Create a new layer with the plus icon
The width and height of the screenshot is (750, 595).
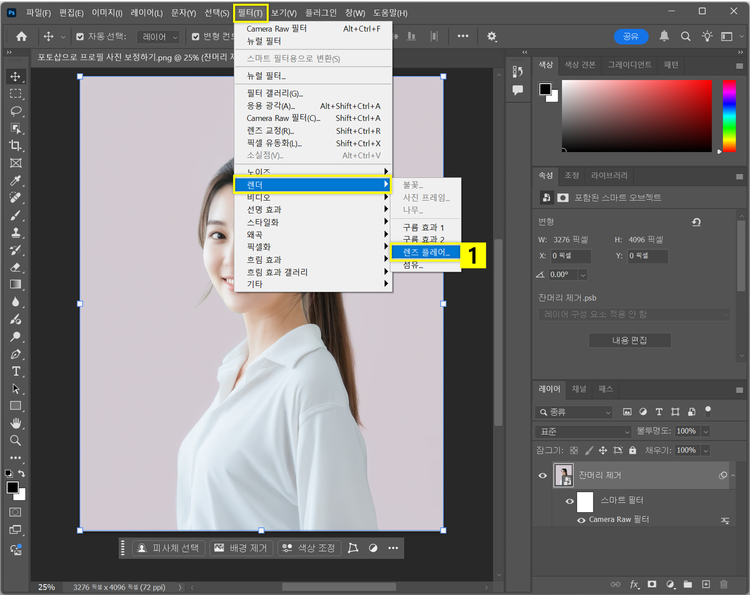click(706, 584)
